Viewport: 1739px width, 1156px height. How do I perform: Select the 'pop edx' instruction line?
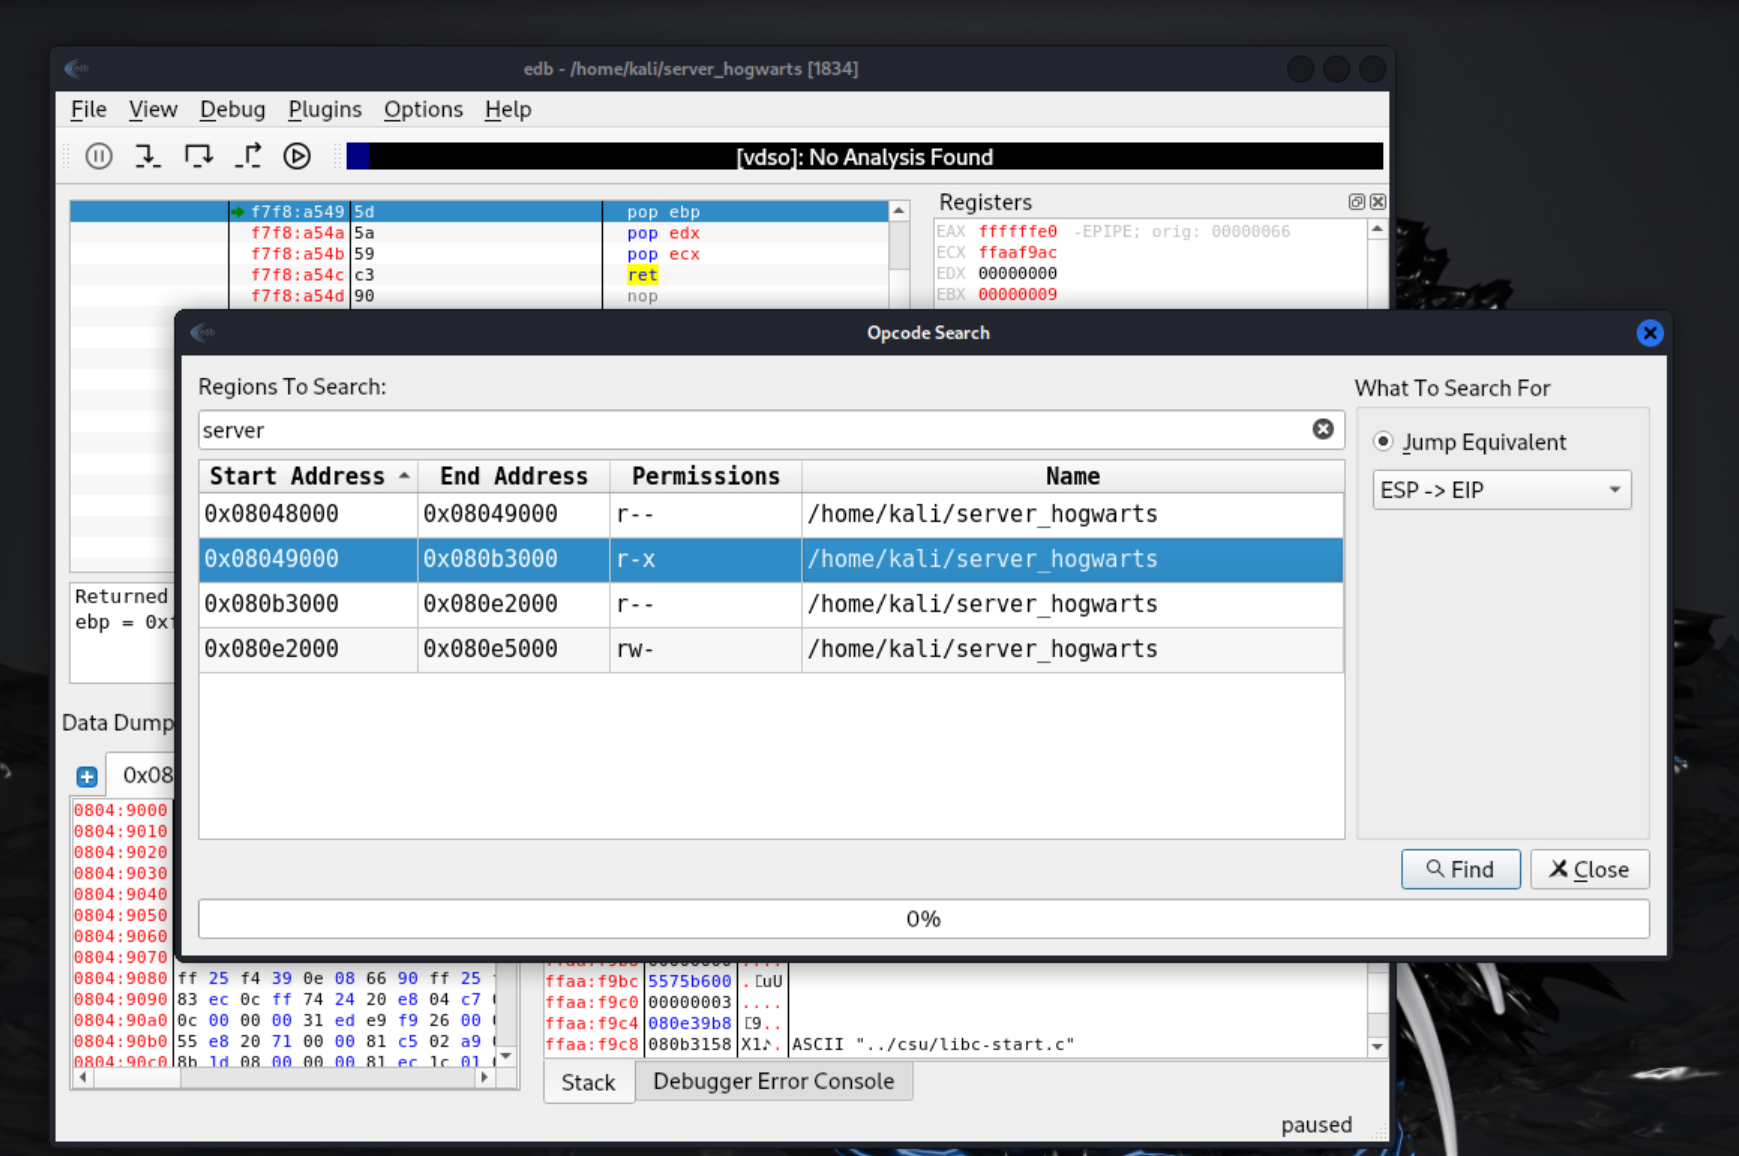[479, 233]
